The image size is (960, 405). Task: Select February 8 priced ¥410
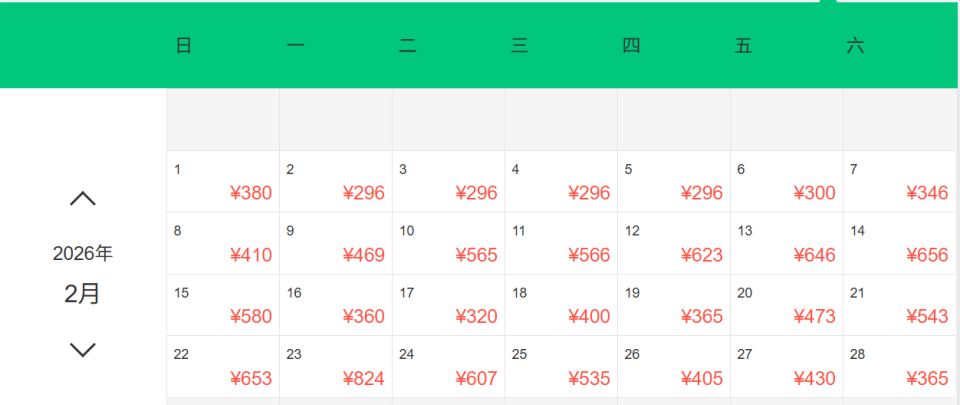click(x=223, y=244)
